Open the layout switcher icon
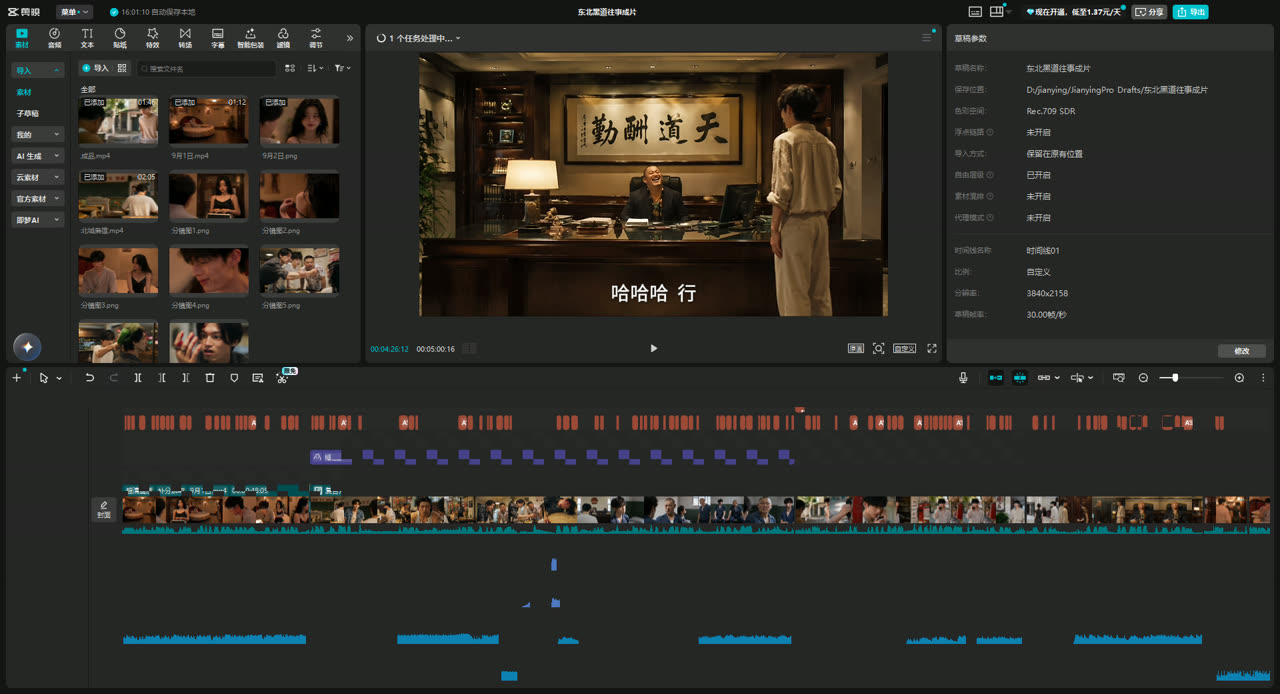 tap(999, 12)
